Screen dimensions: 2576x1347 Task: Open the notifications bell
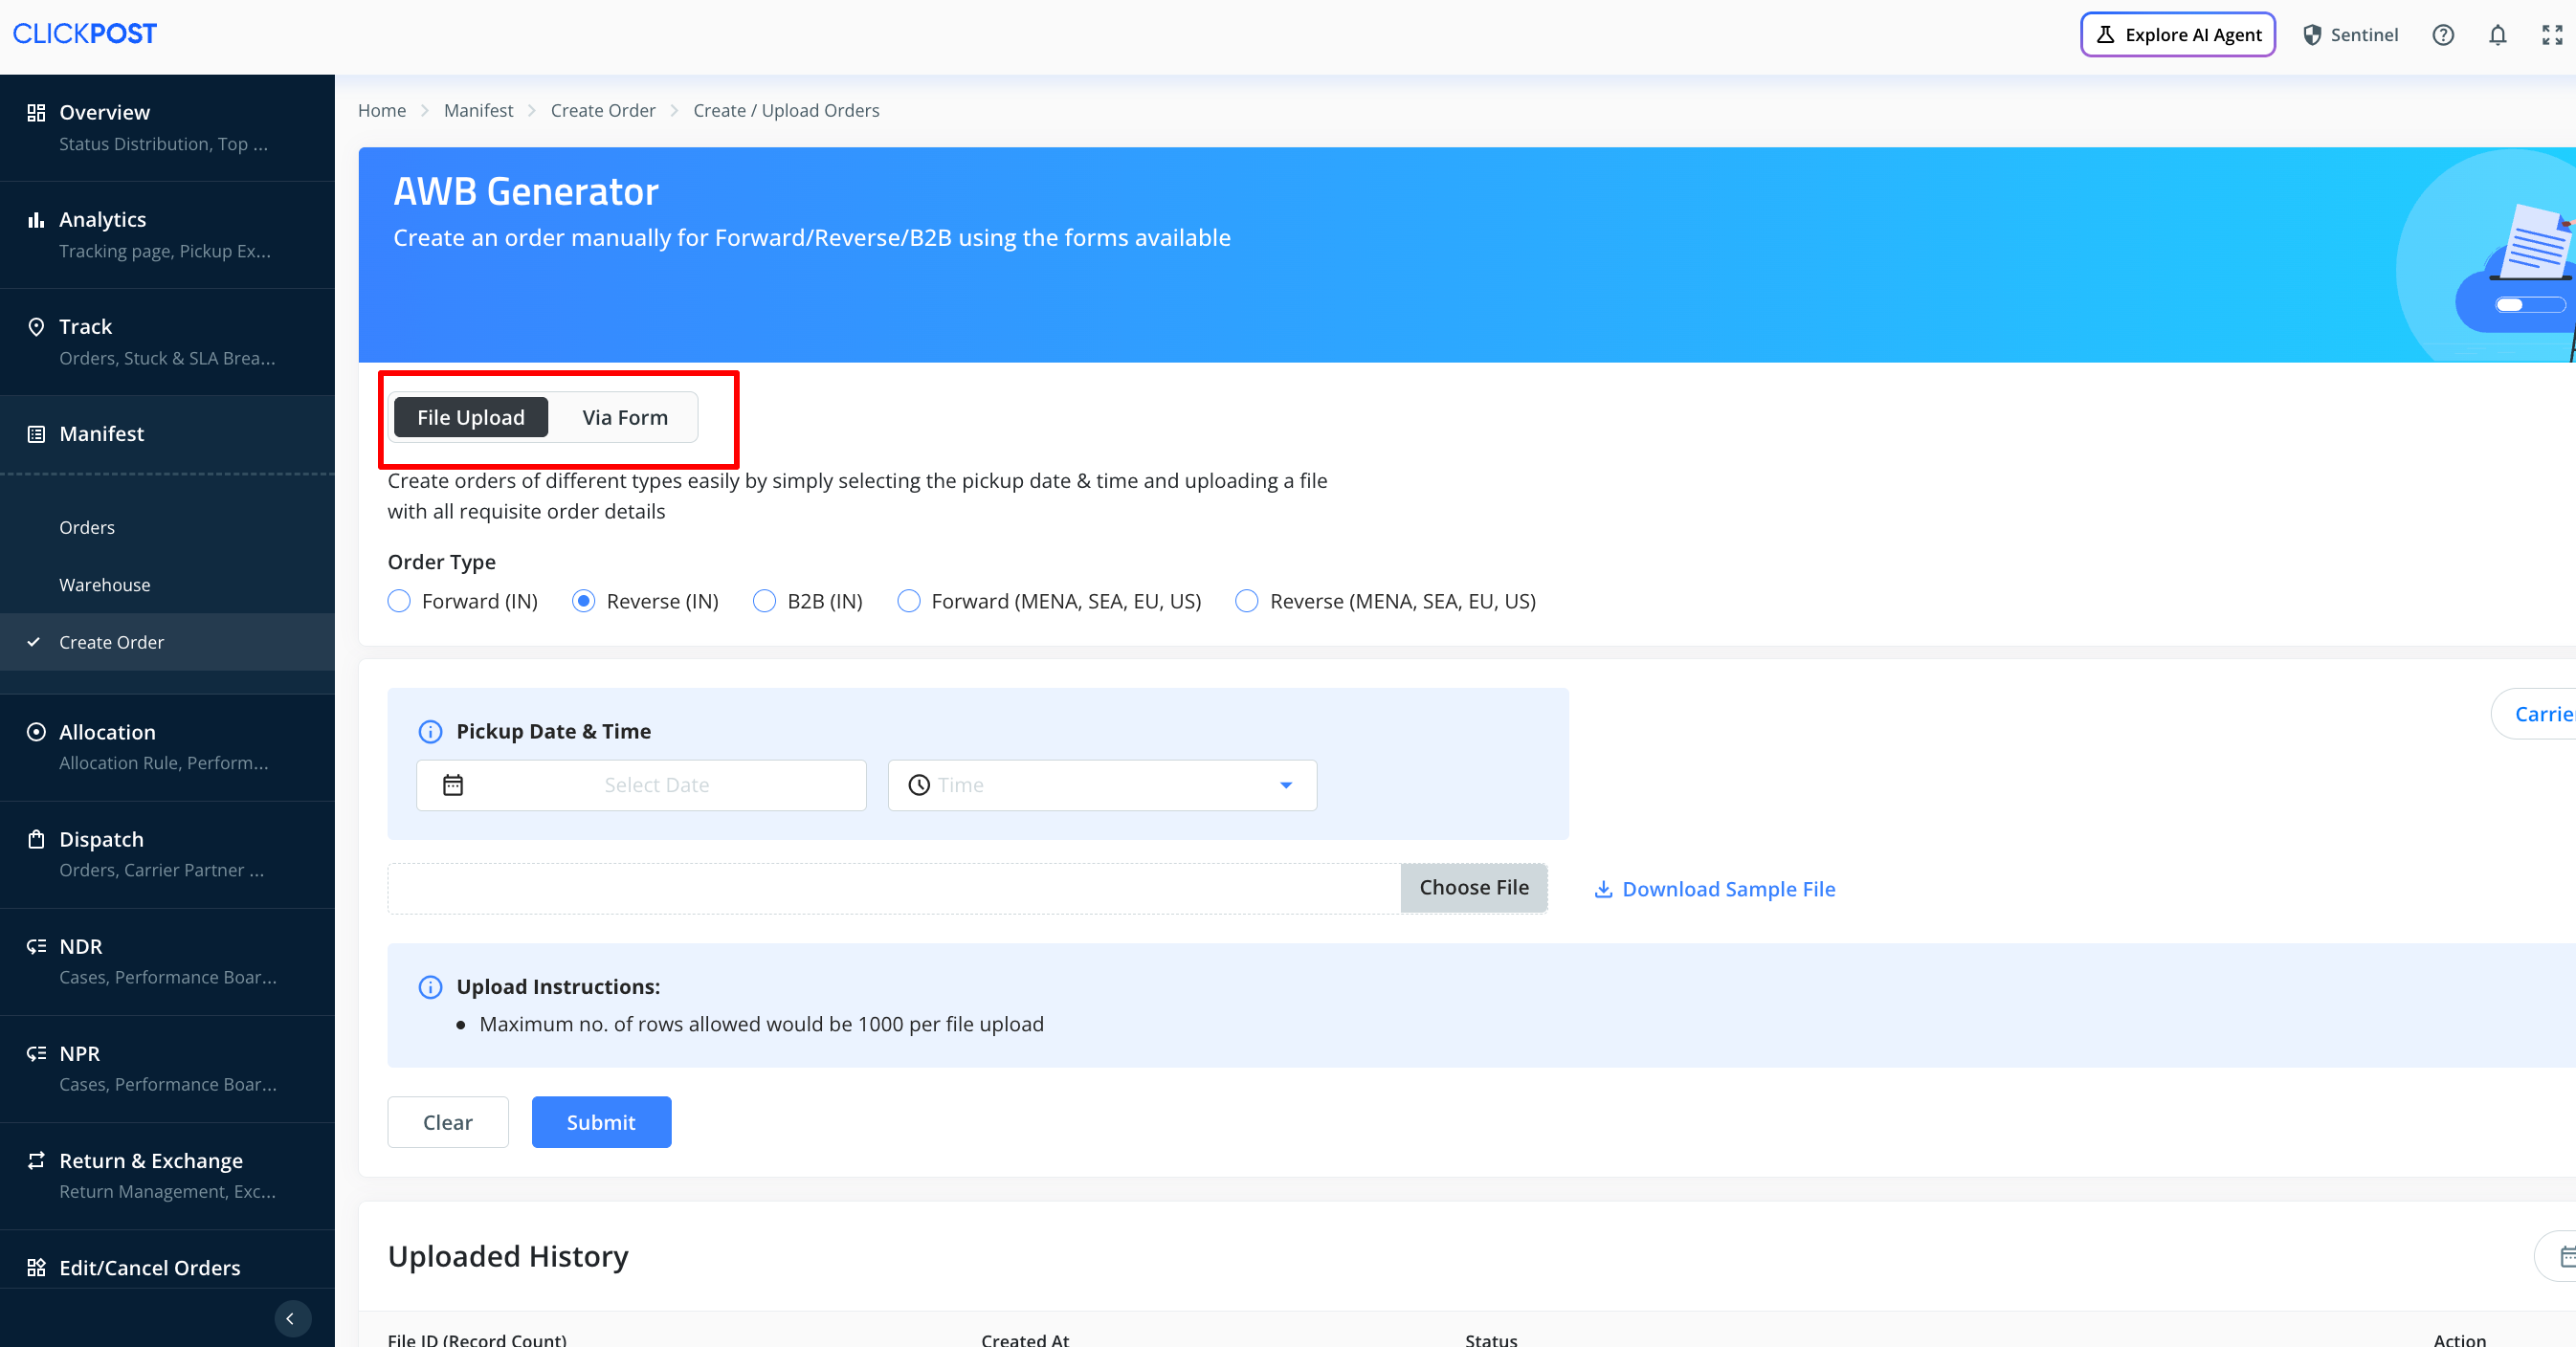point(2497,35)
